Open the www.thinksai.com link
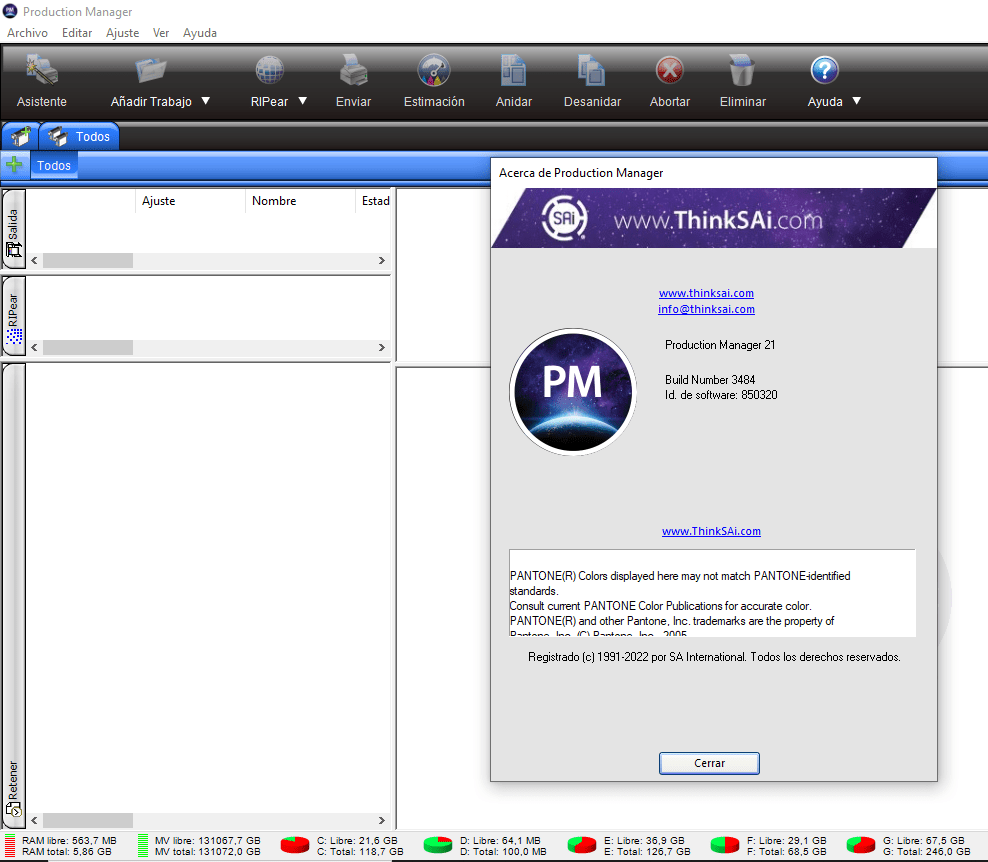 (x=706, y=293)
